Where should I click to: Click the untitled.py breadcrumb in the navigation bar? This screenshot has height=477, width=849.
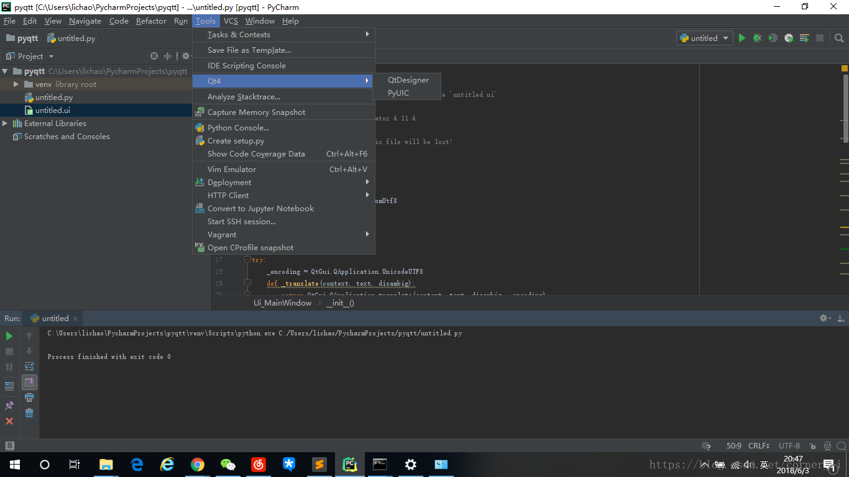click(71, 38)
